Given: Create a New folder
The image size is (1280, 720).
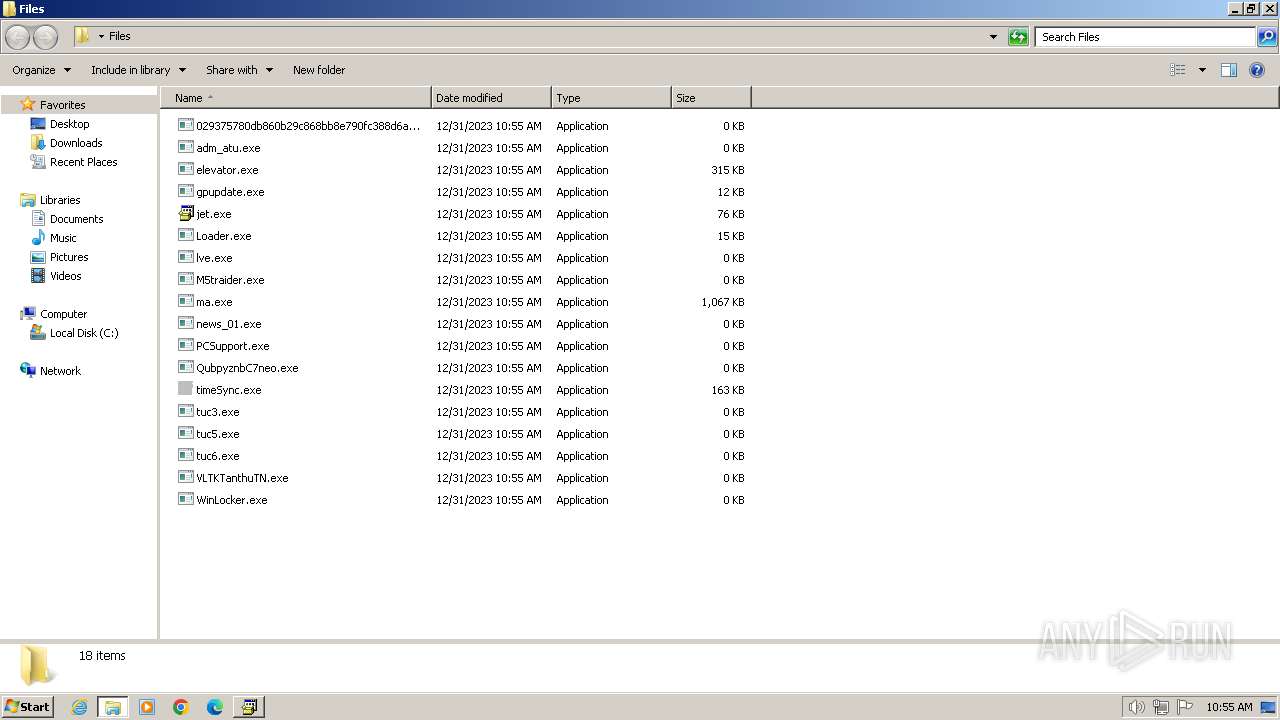Looking at the screenshot, I should [319, 70].
